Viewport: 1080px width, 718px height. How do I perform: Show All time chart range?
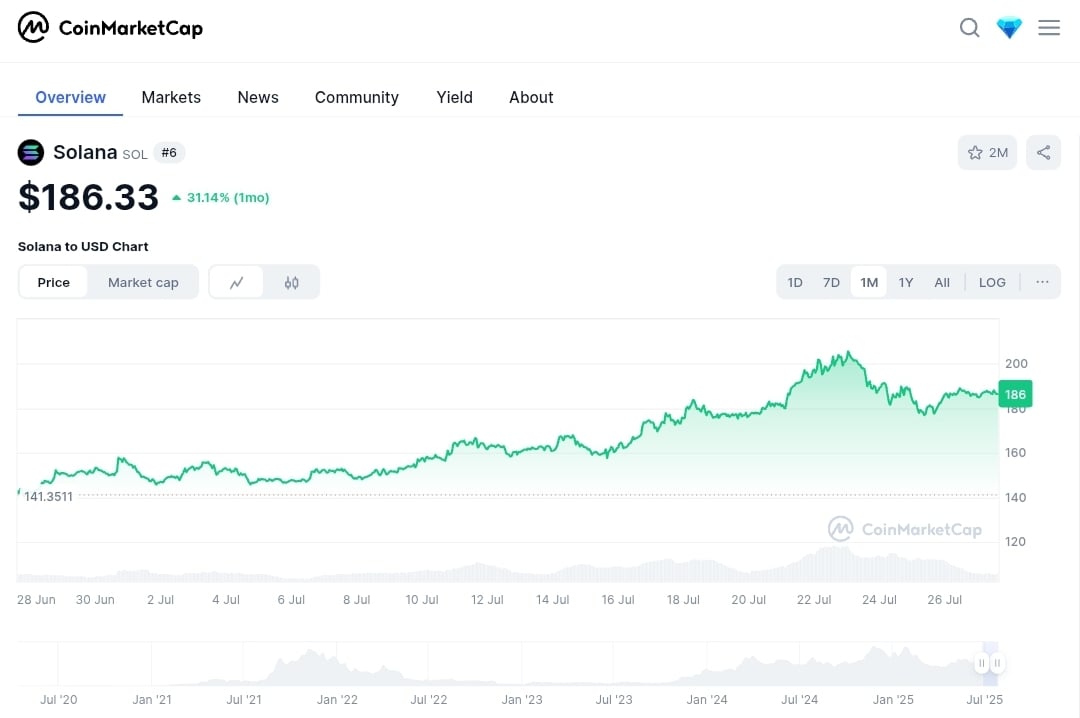click(942, 283)
